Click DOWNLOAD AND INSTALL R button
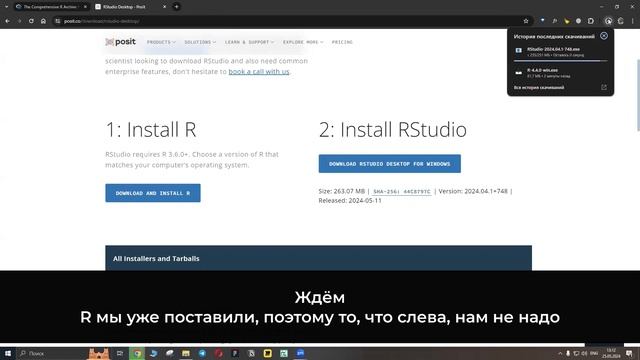The width and height of the screenshot is (640, 360). 153,193
